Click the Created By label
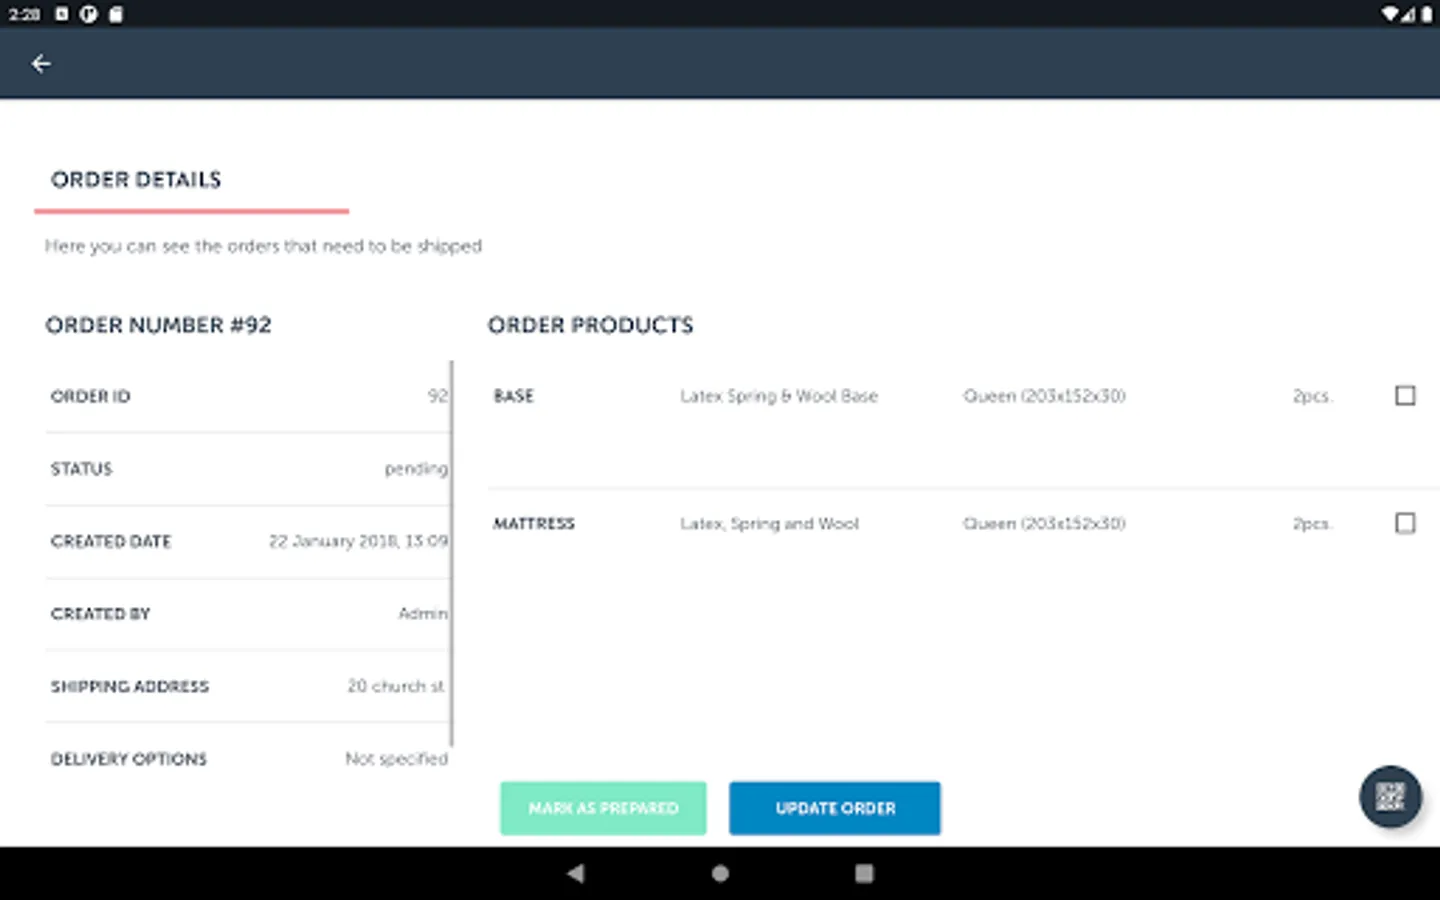 (x=100, y=613)
